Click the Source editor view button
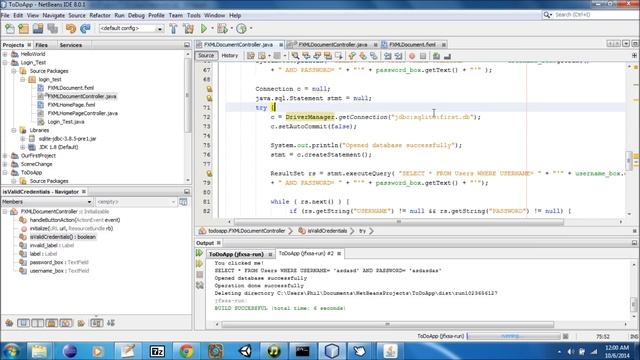The image size is (640, 360). tap(206, 56)
